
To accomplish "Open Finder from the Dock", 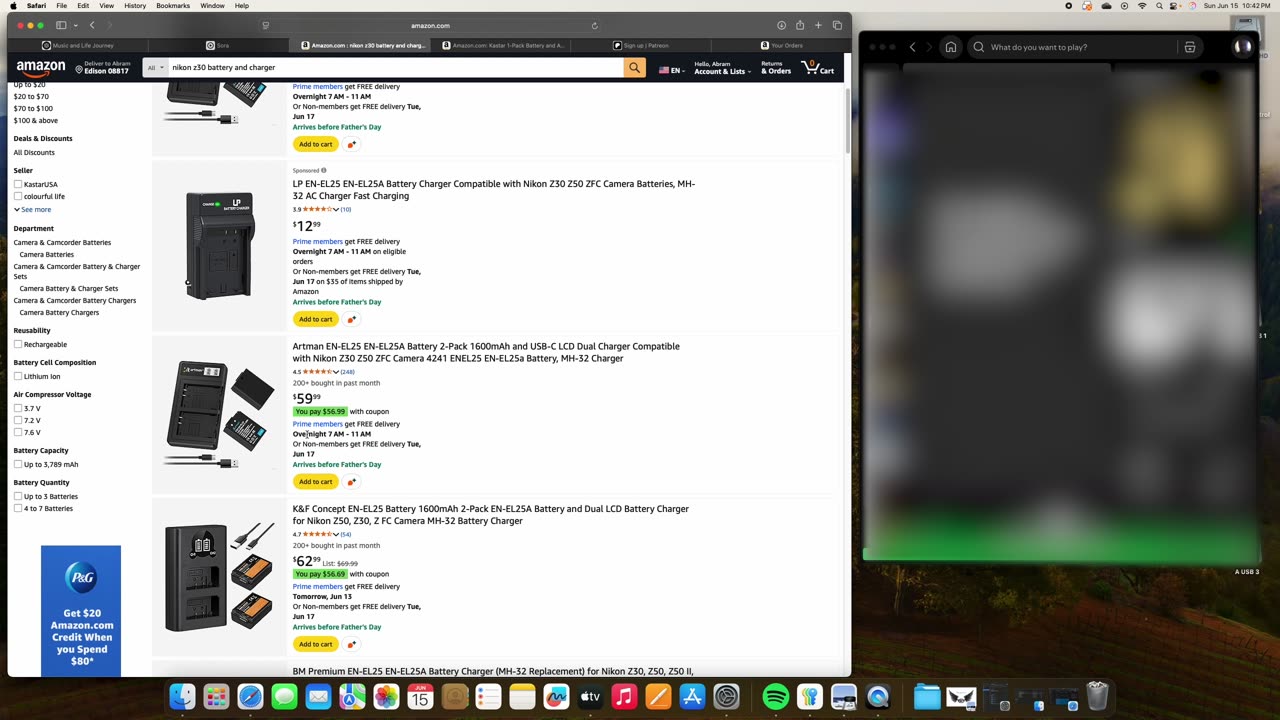I will tap(182, 696).
